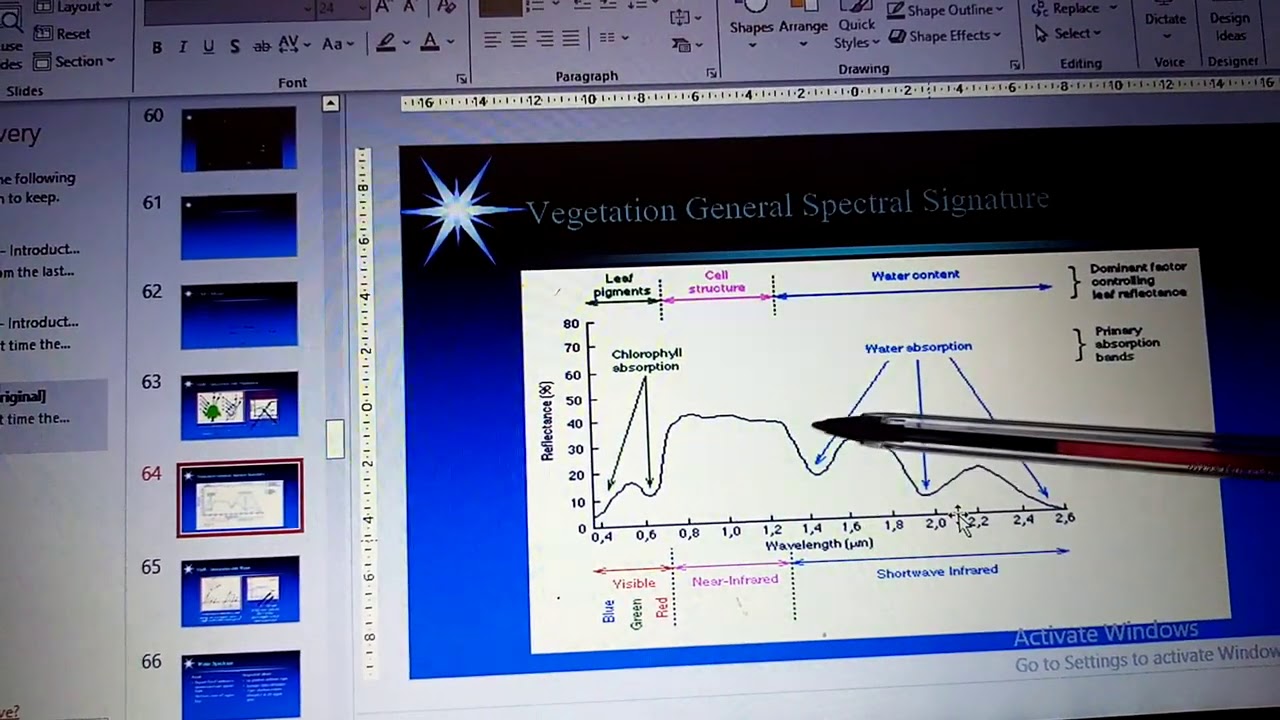Screen dimensions: 1280x720
Task: Center align text
Action: [519, 39]
